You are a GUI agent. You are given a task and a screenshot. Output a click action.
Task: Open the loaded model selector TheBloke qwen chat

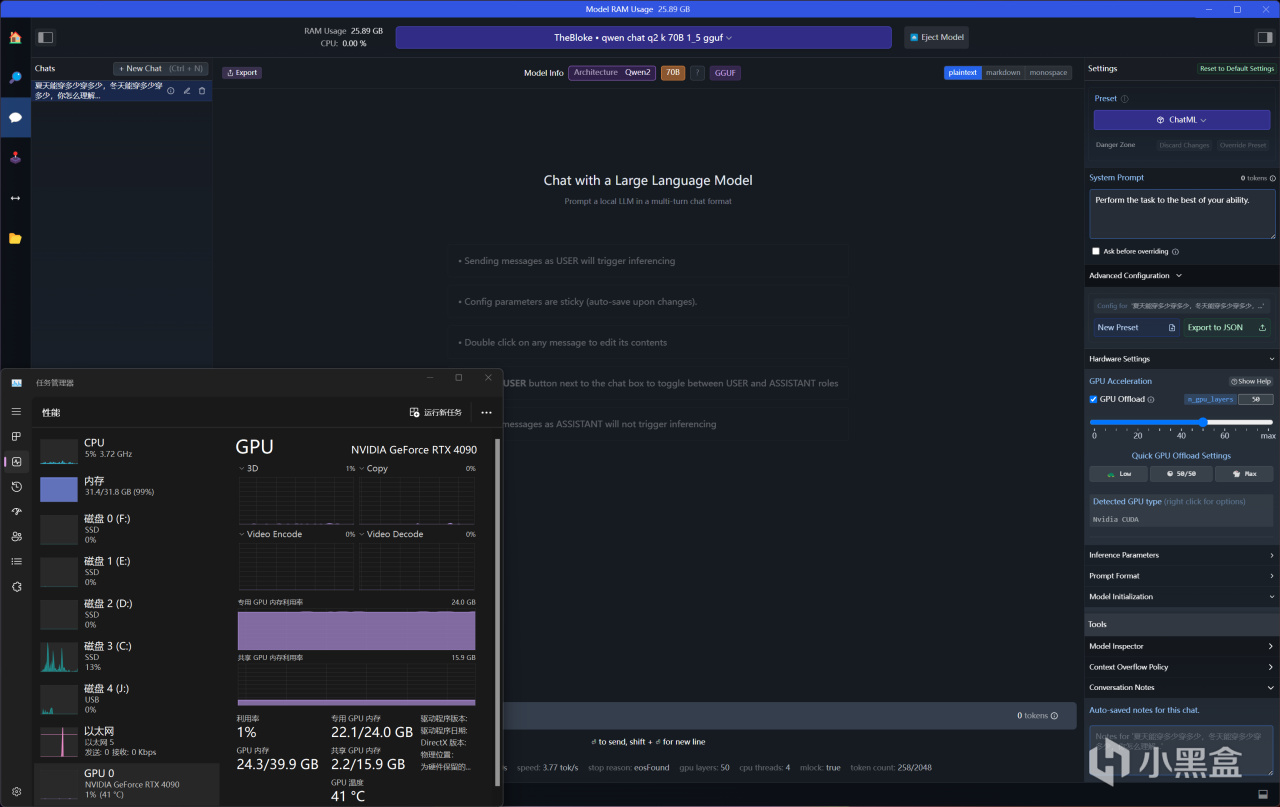tap(643, 37)
